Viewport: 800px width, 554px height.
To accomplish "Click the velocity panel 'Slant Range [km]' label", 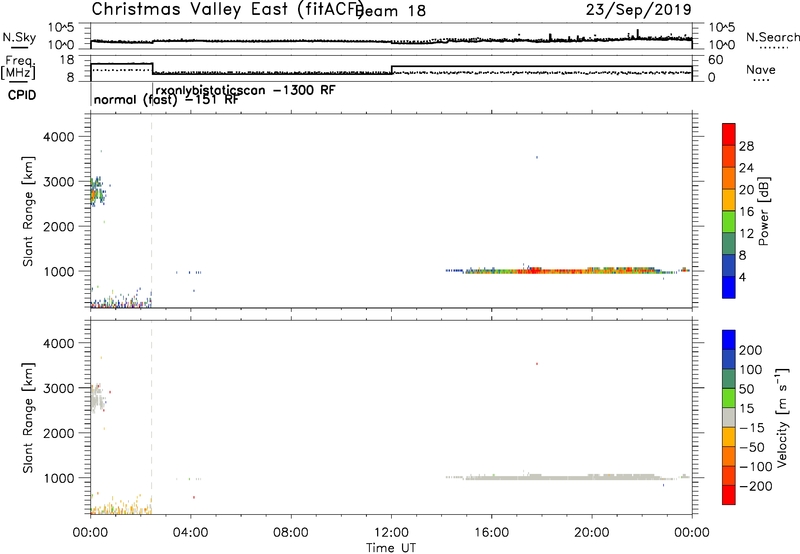I will 28,418.
